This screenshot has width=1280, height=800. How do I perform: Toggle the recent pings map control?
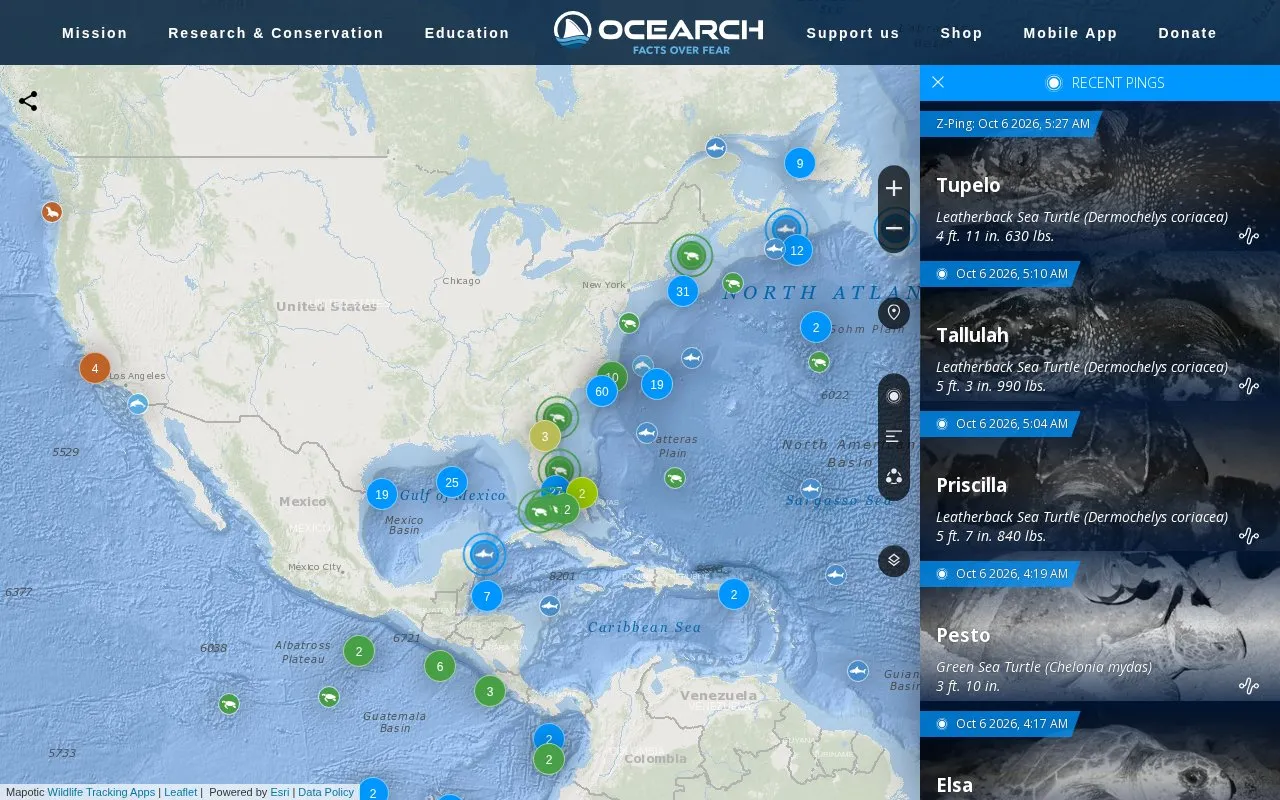[x=894, y=396]
